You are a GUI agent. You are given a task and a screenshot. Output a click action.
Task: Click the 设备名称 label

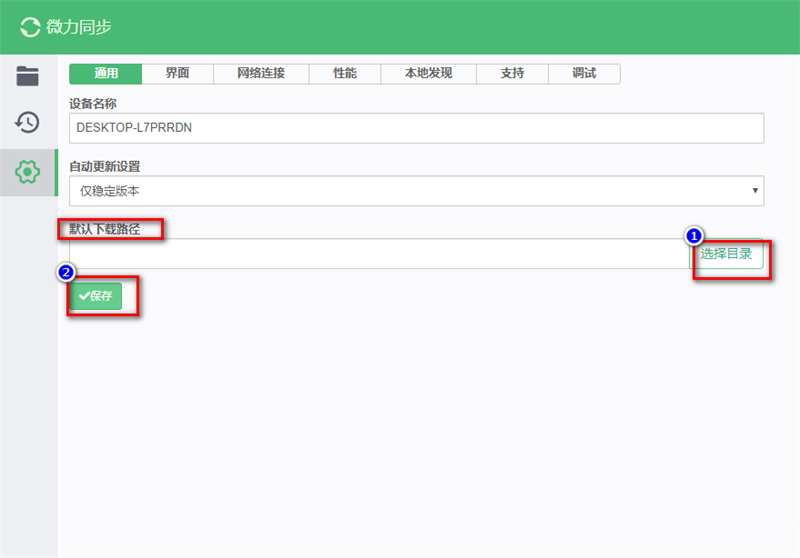(x=93, y=104)
